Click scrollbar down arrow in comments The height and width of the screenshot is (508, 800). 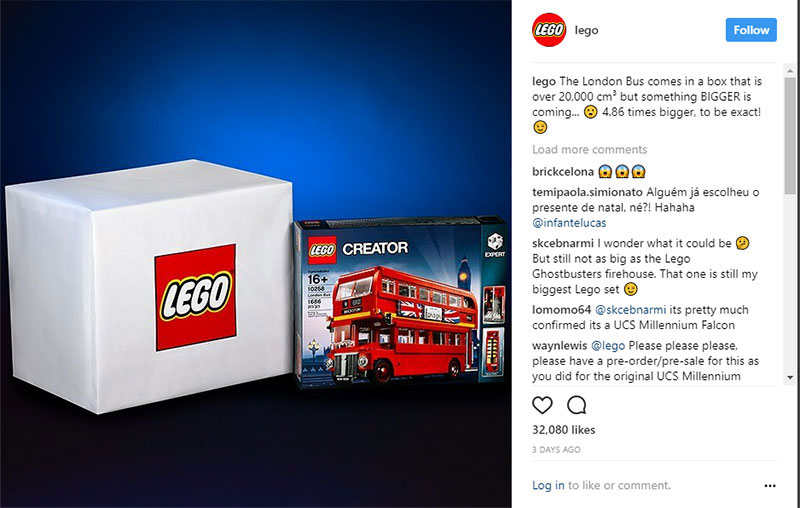click(790, 377)
